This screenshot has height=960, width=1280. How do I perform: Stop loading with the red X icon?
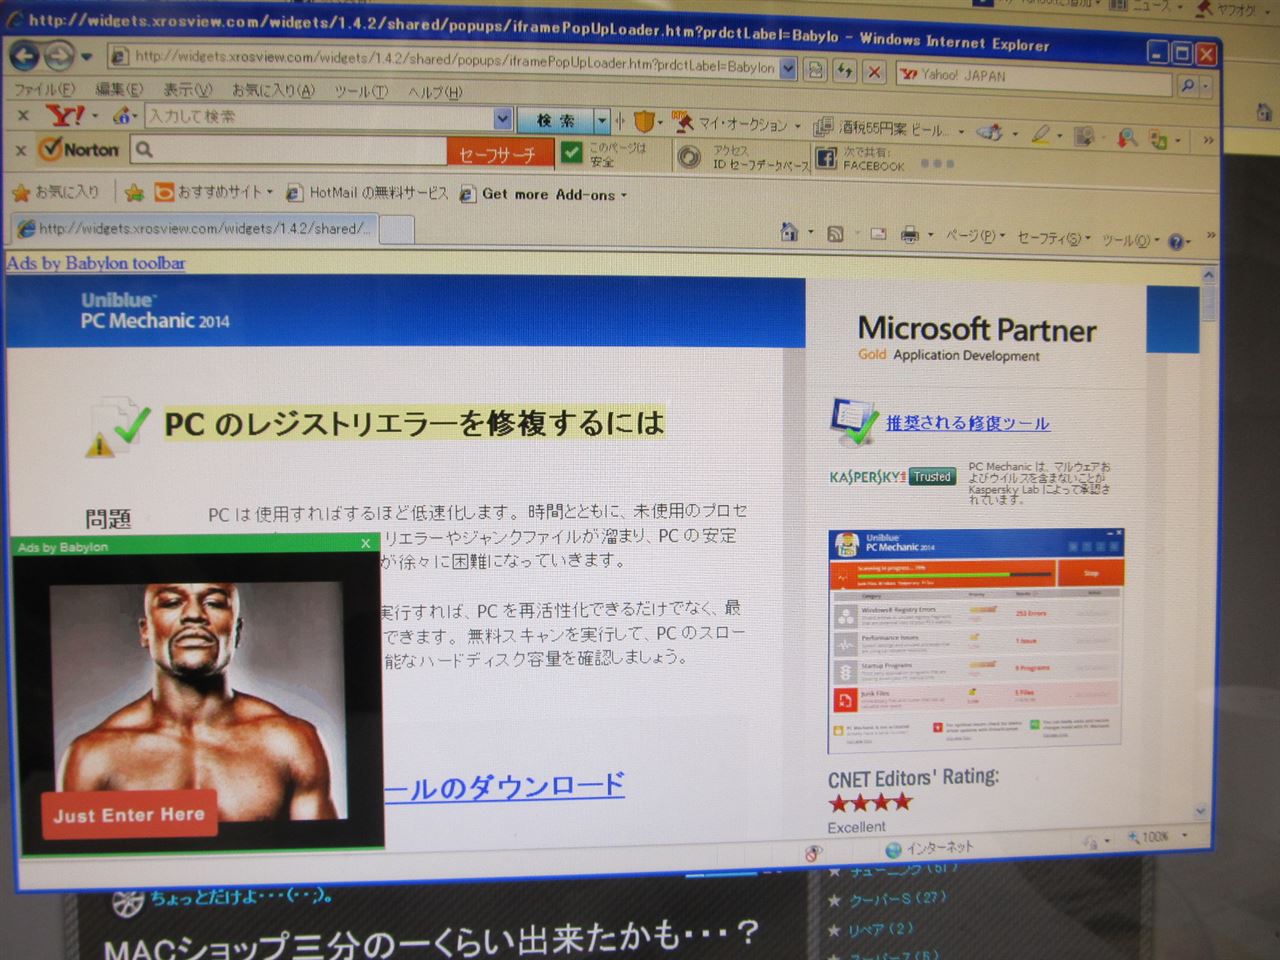pos(875,72)
